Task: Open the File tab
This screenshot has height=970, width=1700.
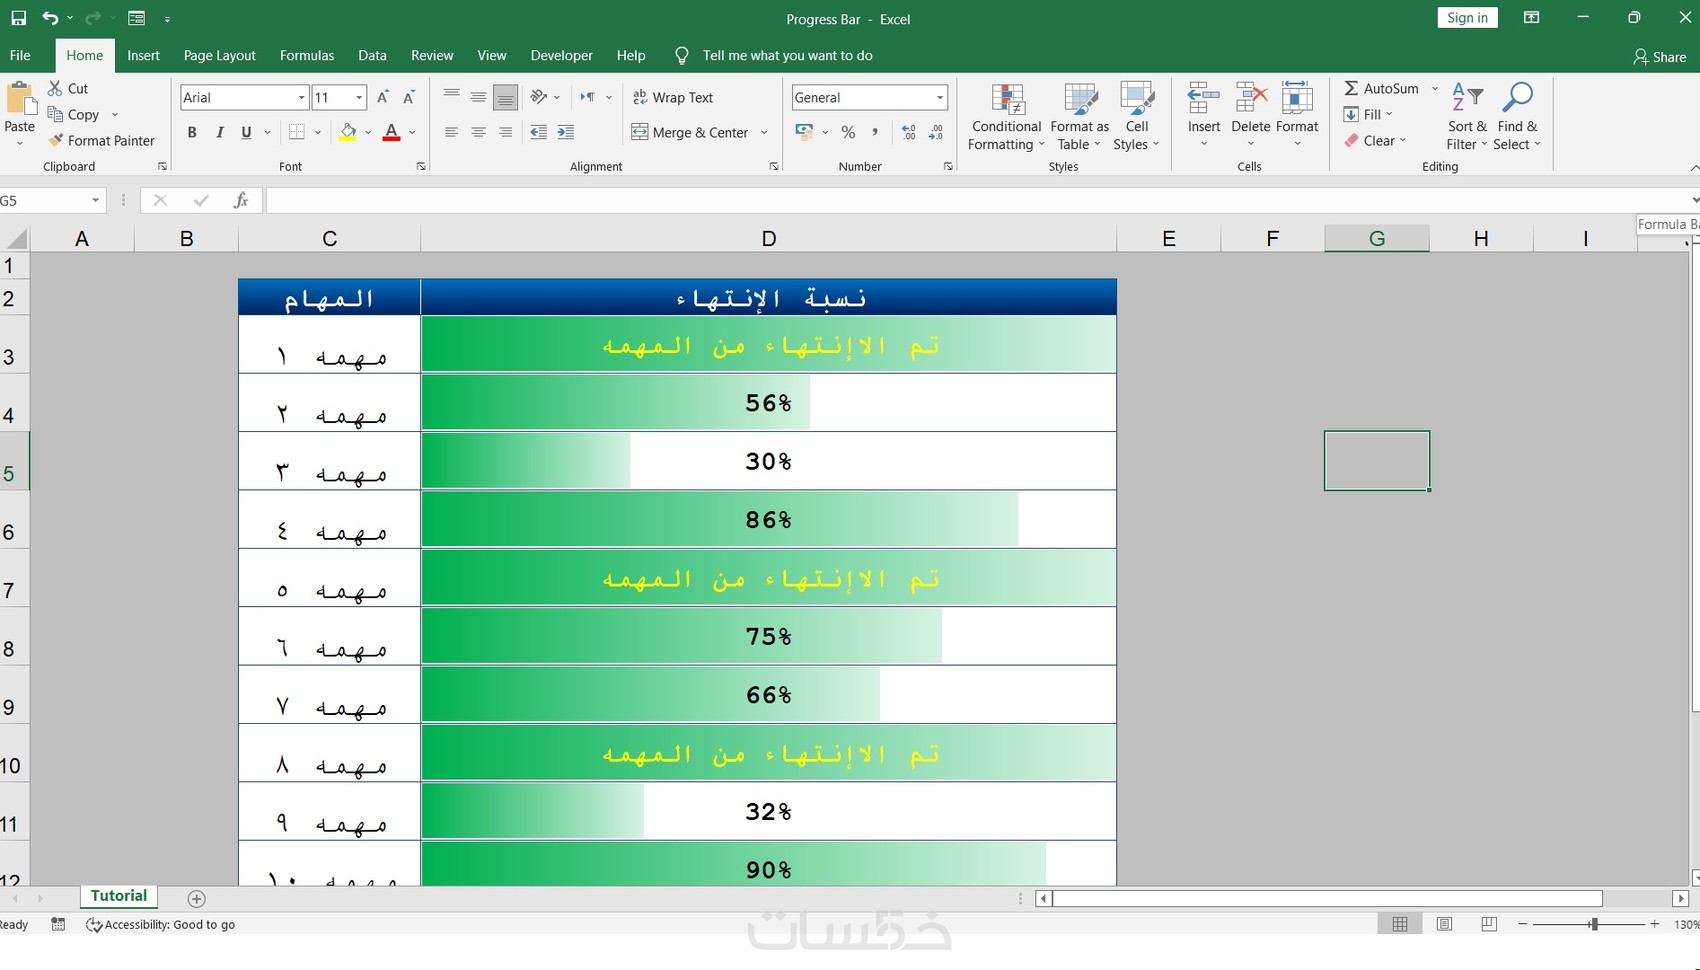Action: click(20, 55)
